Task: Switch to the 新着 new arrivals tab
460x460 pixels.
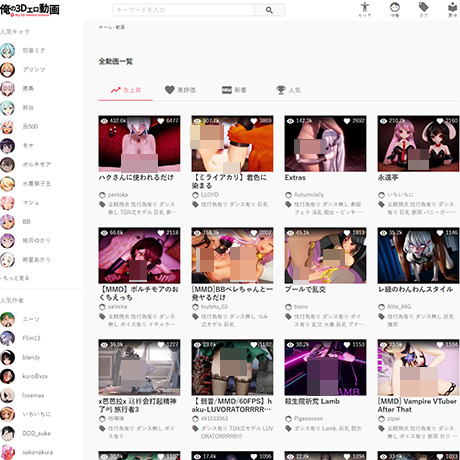Action: click(x=234, y=90)
